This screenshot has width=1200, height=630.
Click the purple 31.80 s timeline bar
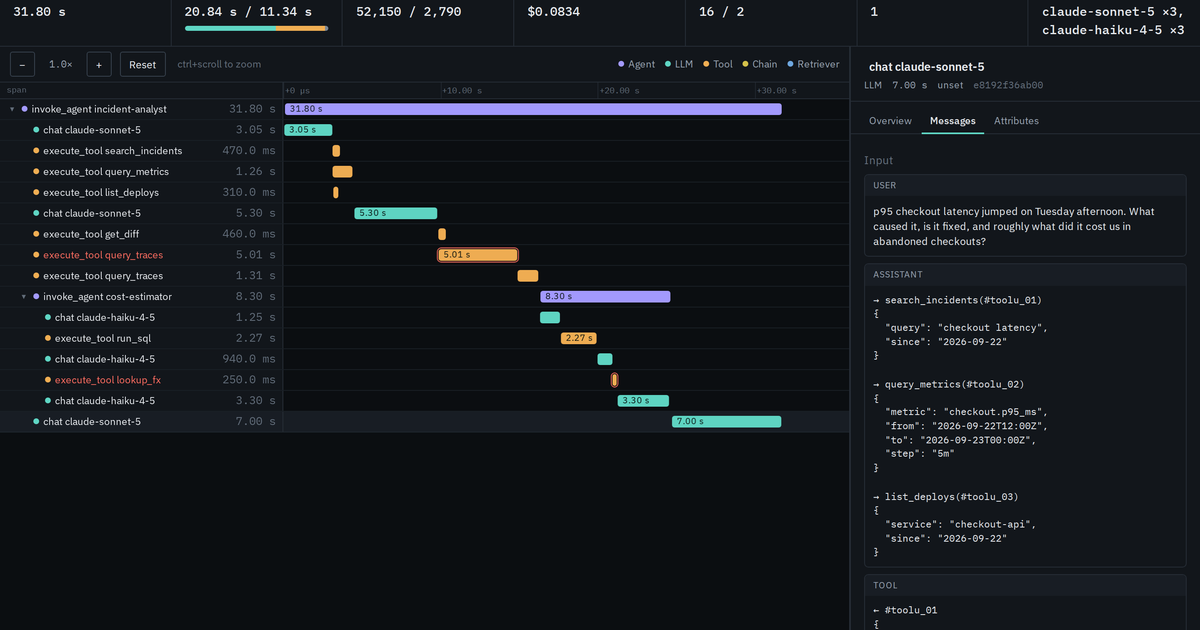click(533, 109)
